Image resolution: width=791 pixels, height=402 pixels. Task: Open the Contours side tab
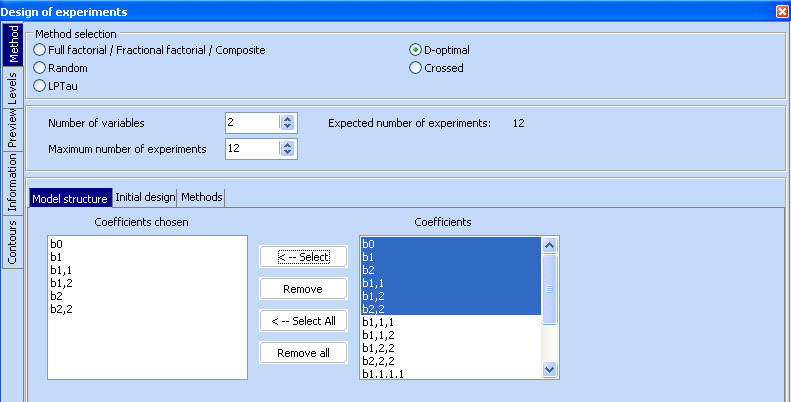[12, 243]
